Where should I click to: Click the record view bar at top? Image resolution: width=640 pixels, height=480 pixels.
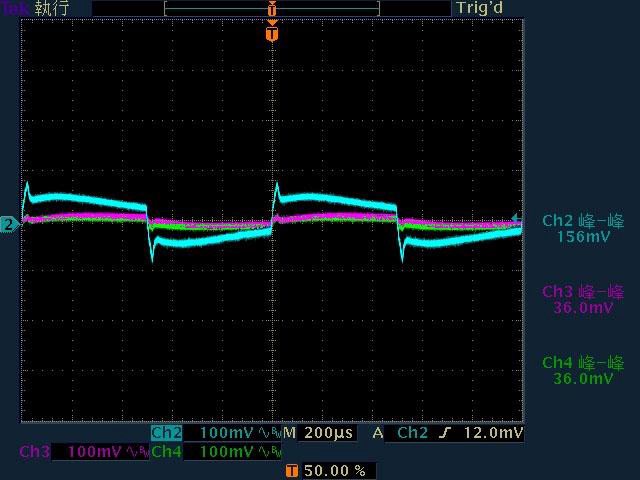click(x=271, y=8)
